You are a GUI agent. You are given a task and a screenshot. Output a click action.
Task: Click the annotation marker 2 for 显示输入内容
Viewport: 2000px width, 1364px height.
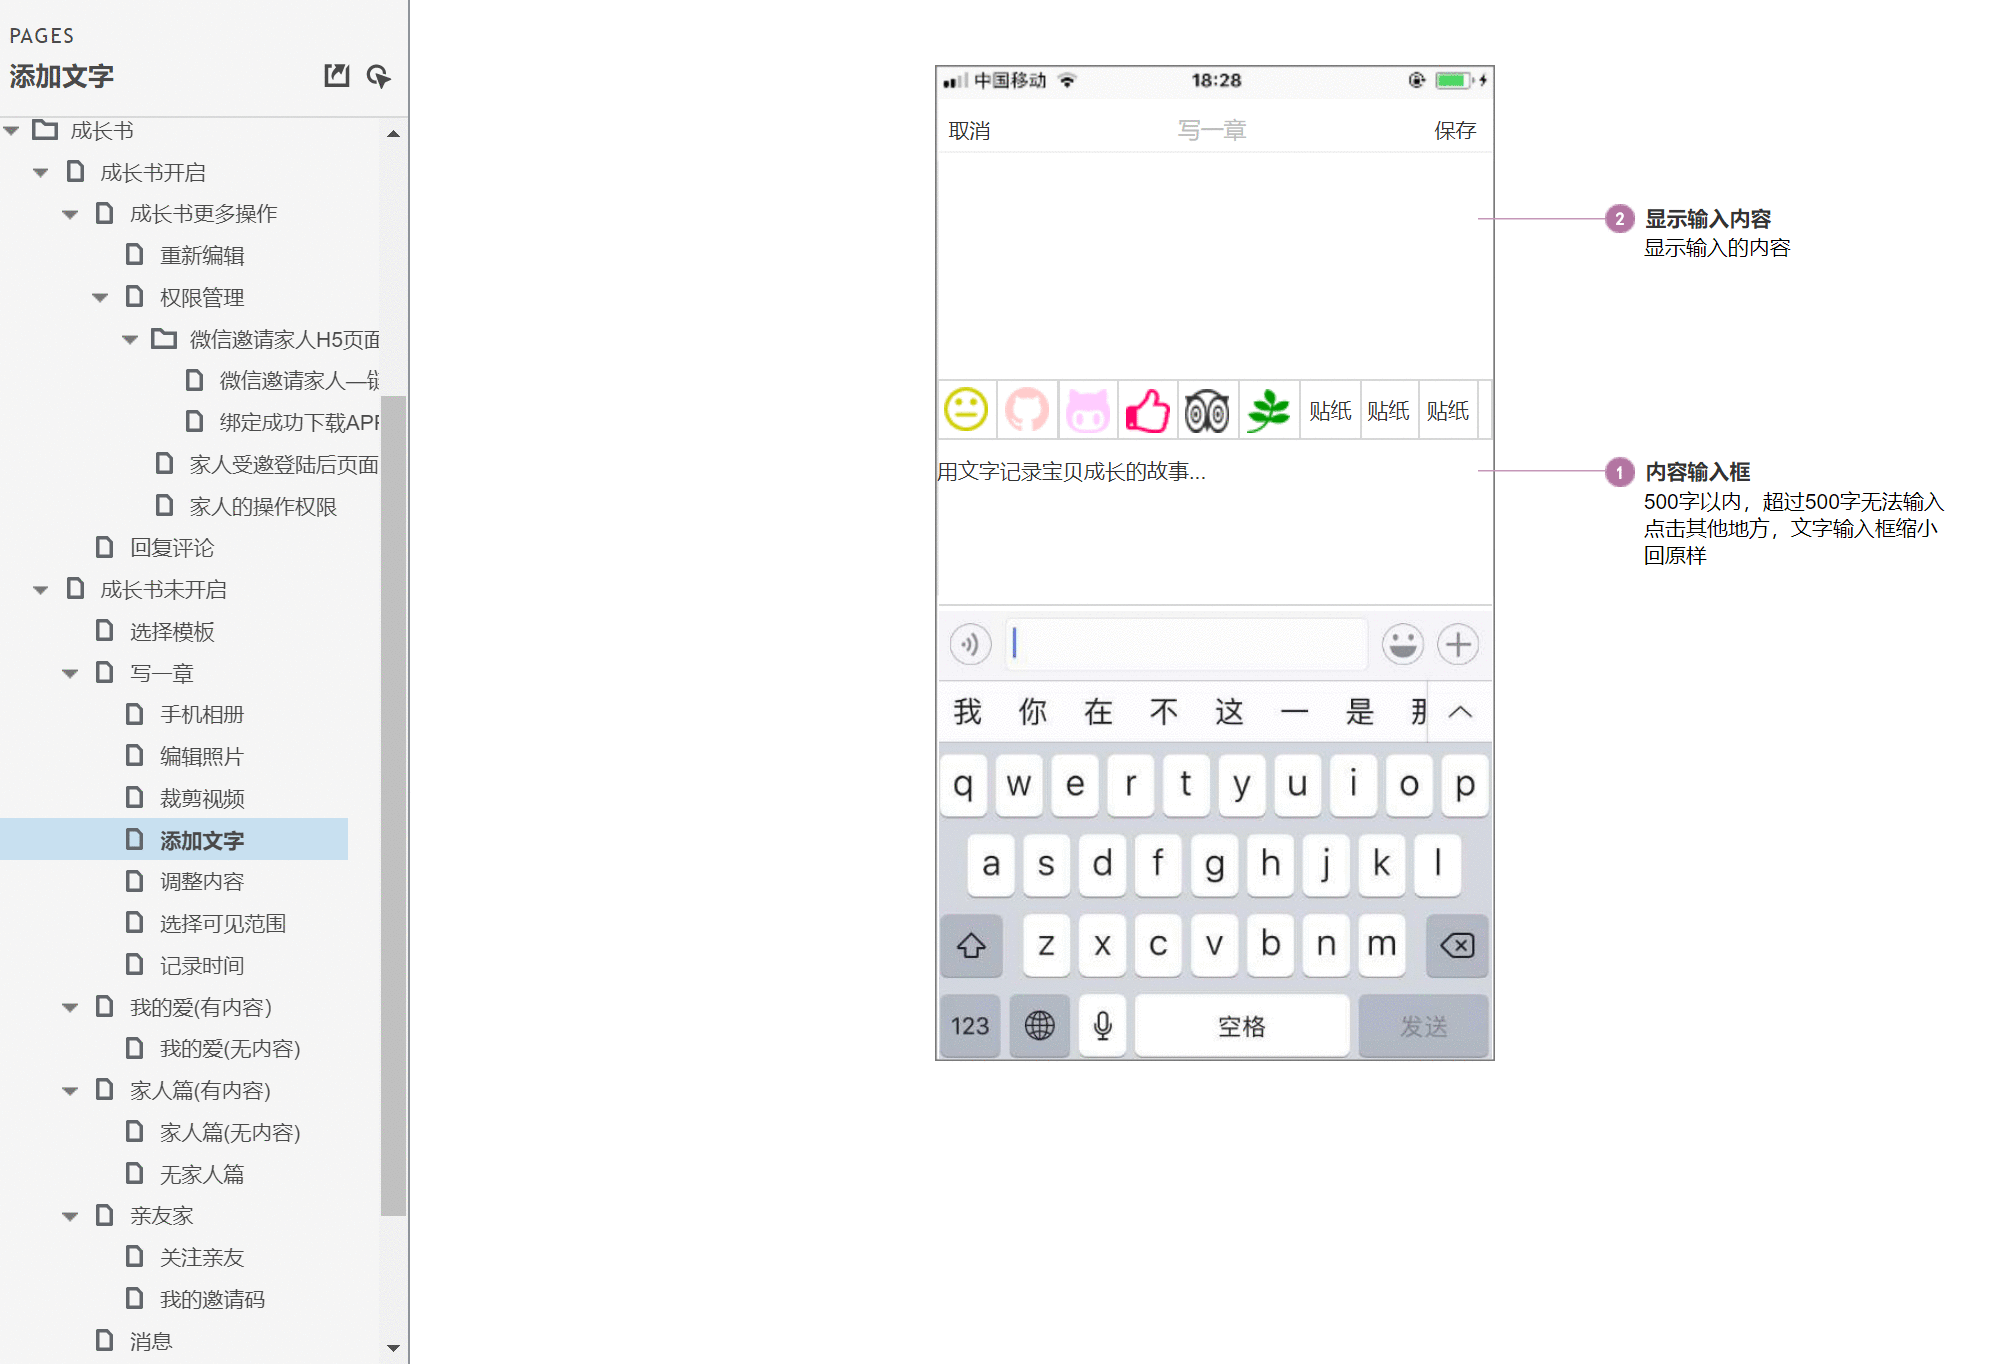pos(1620,219)
